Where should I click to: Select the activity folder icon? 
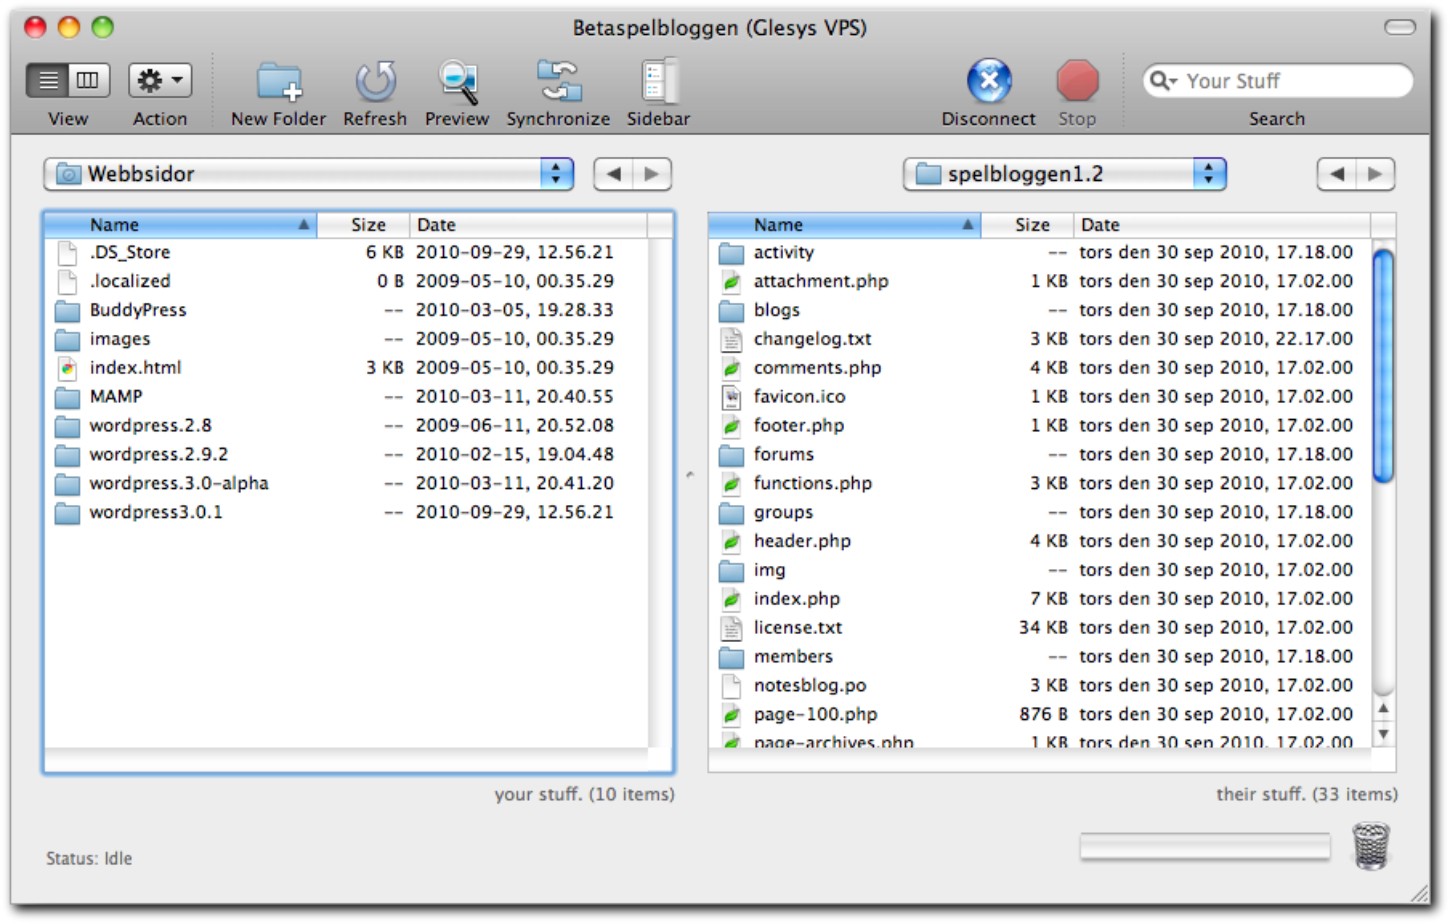[732, 253]
